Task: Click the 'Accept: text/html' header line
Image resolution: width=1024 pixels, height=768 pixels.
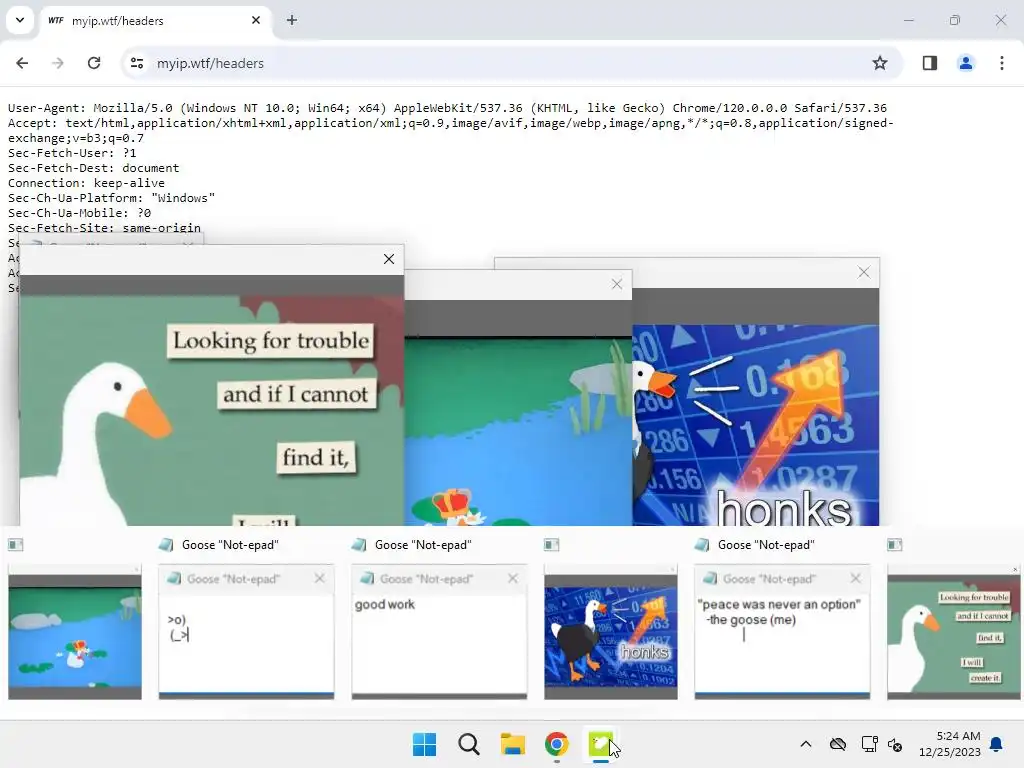Action: coord(451,130)
